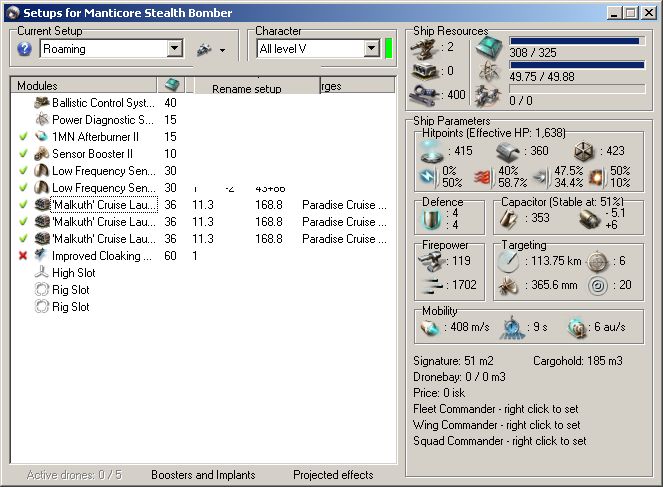Image resolution: width=663 pixels, height=487 pixels.
Task: Click the explosive resistance icon
Action: 597,177
